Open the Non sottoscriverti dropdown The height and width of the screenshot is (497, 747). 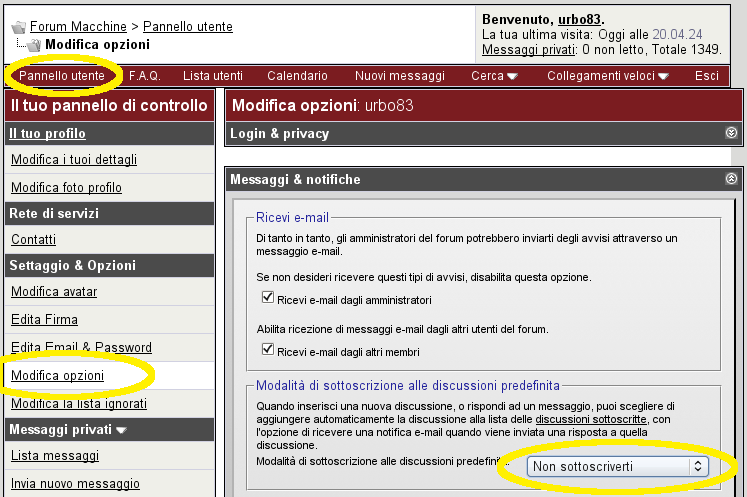click(x=618, y=466)
